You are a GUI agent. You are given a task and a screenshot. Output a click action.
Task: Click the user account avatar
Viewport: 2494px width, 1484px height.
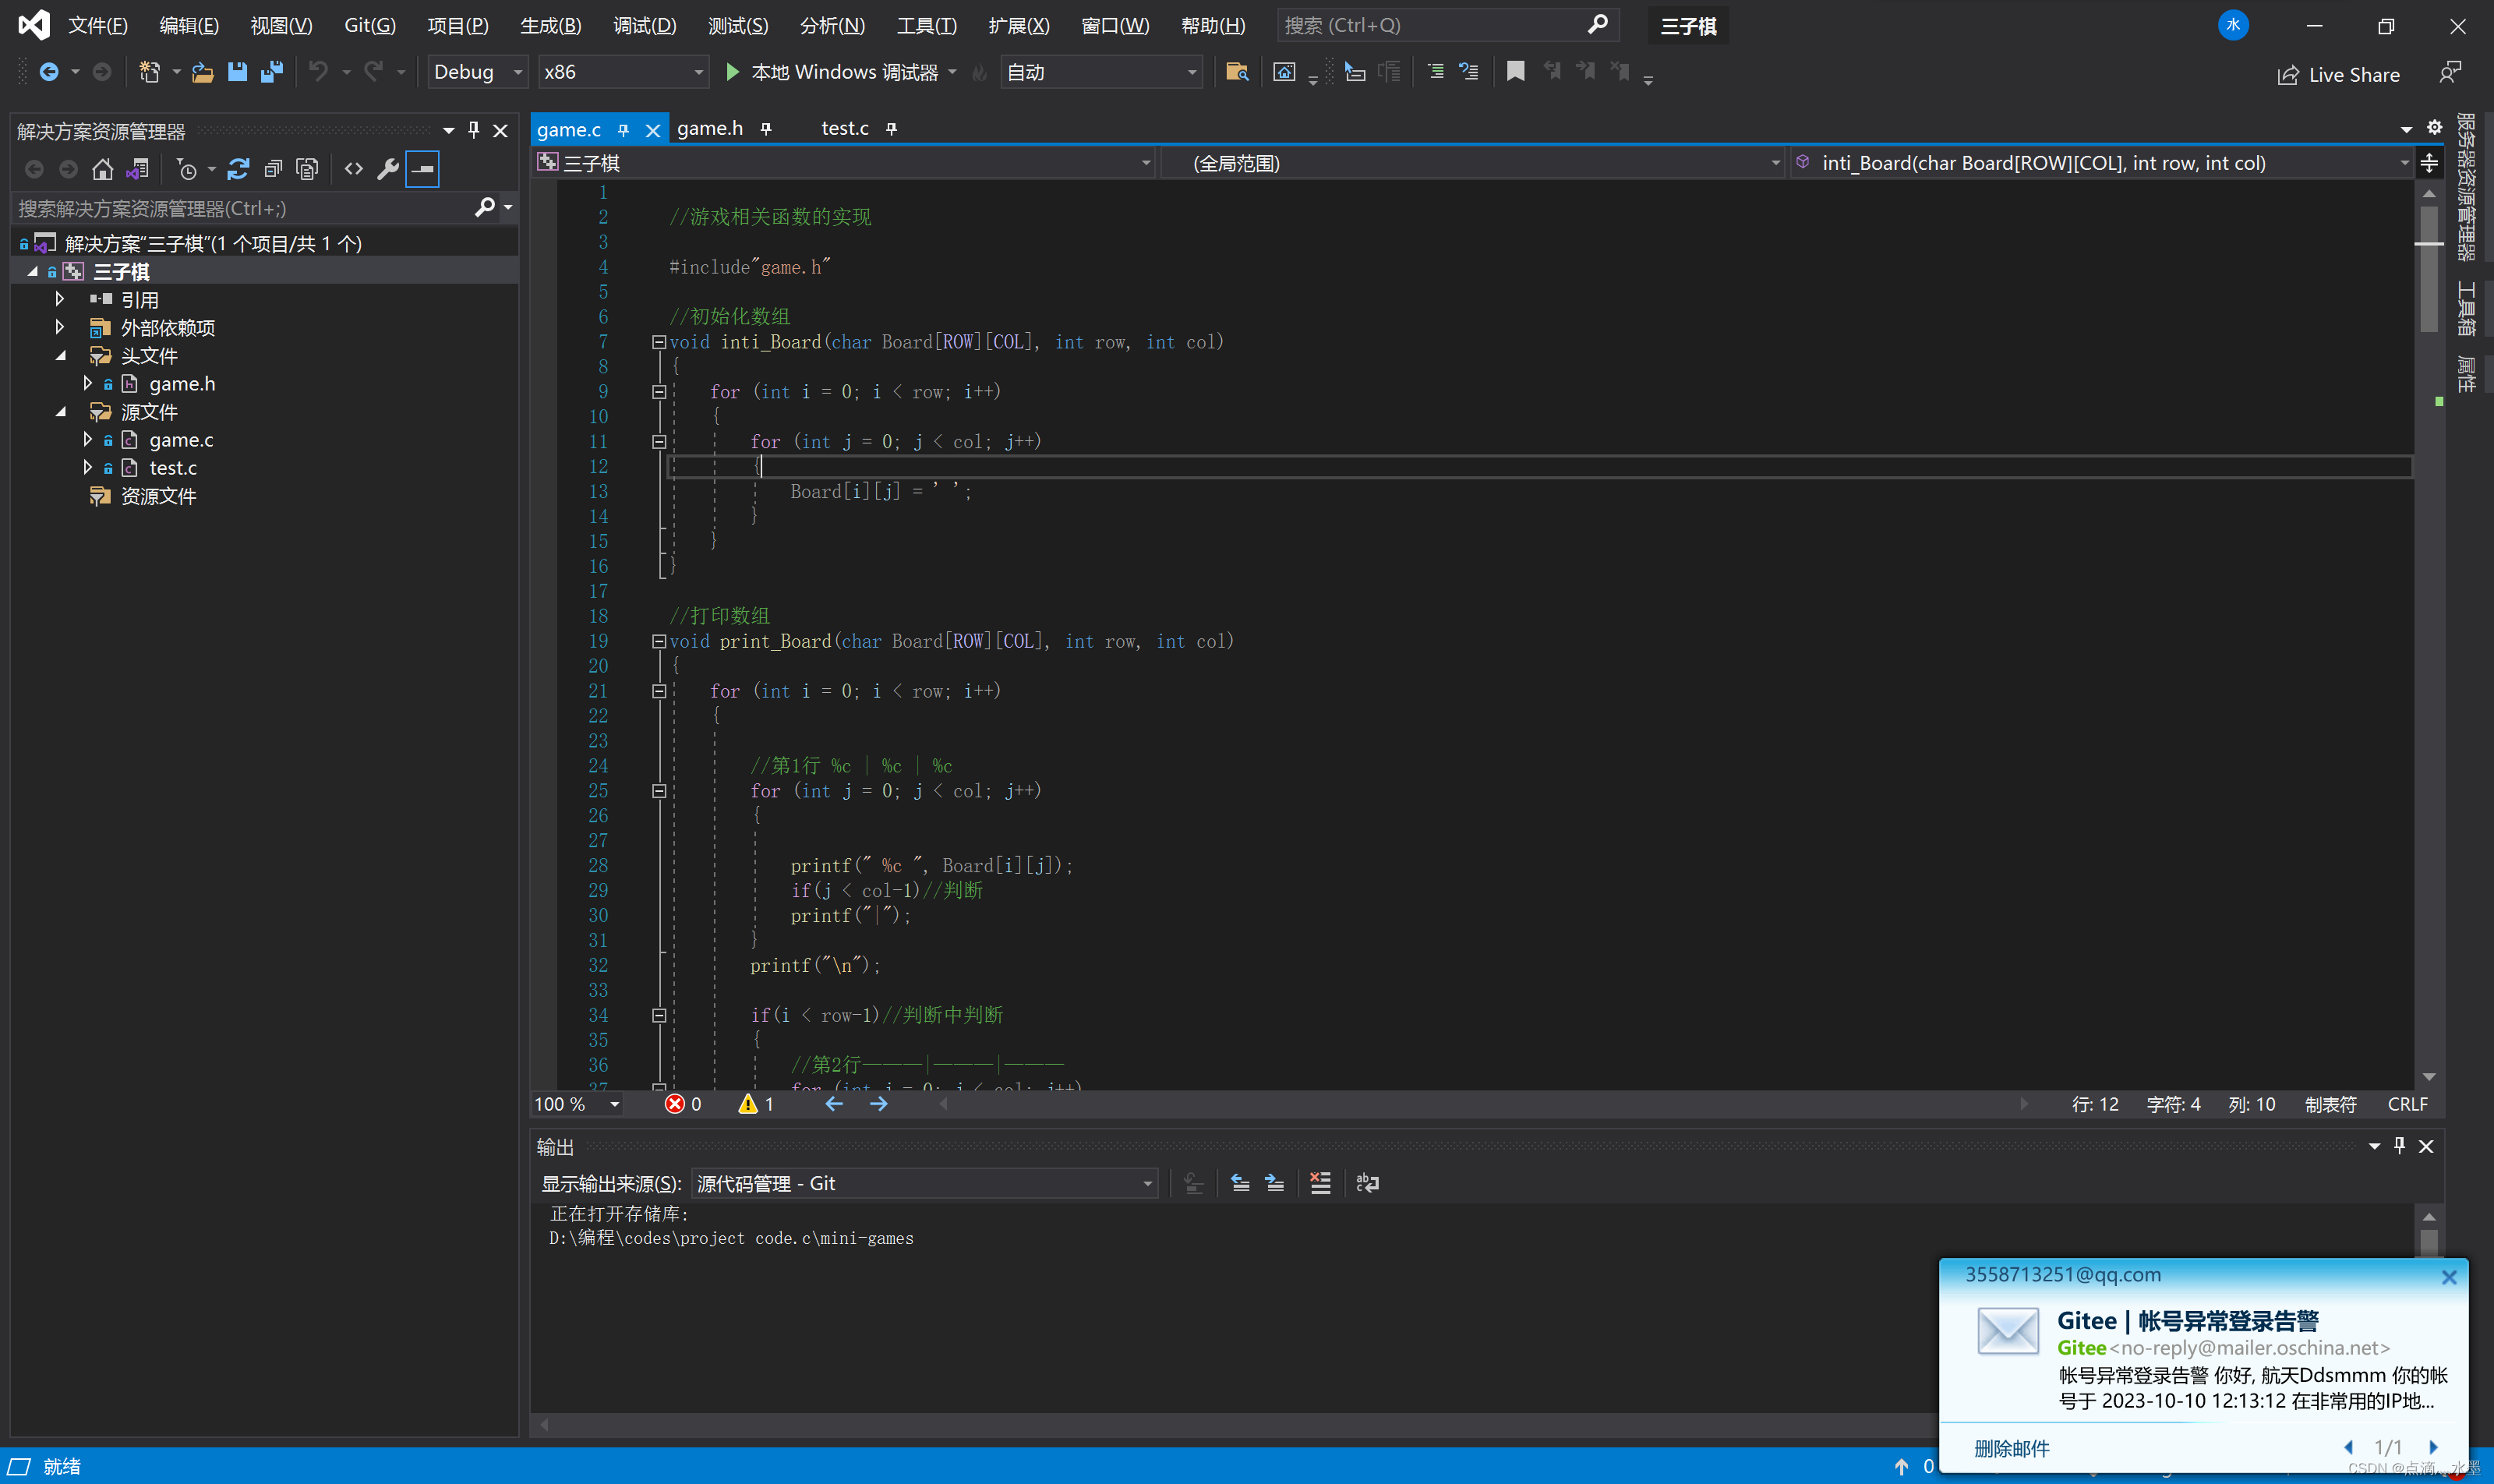tap(2232, 25)
